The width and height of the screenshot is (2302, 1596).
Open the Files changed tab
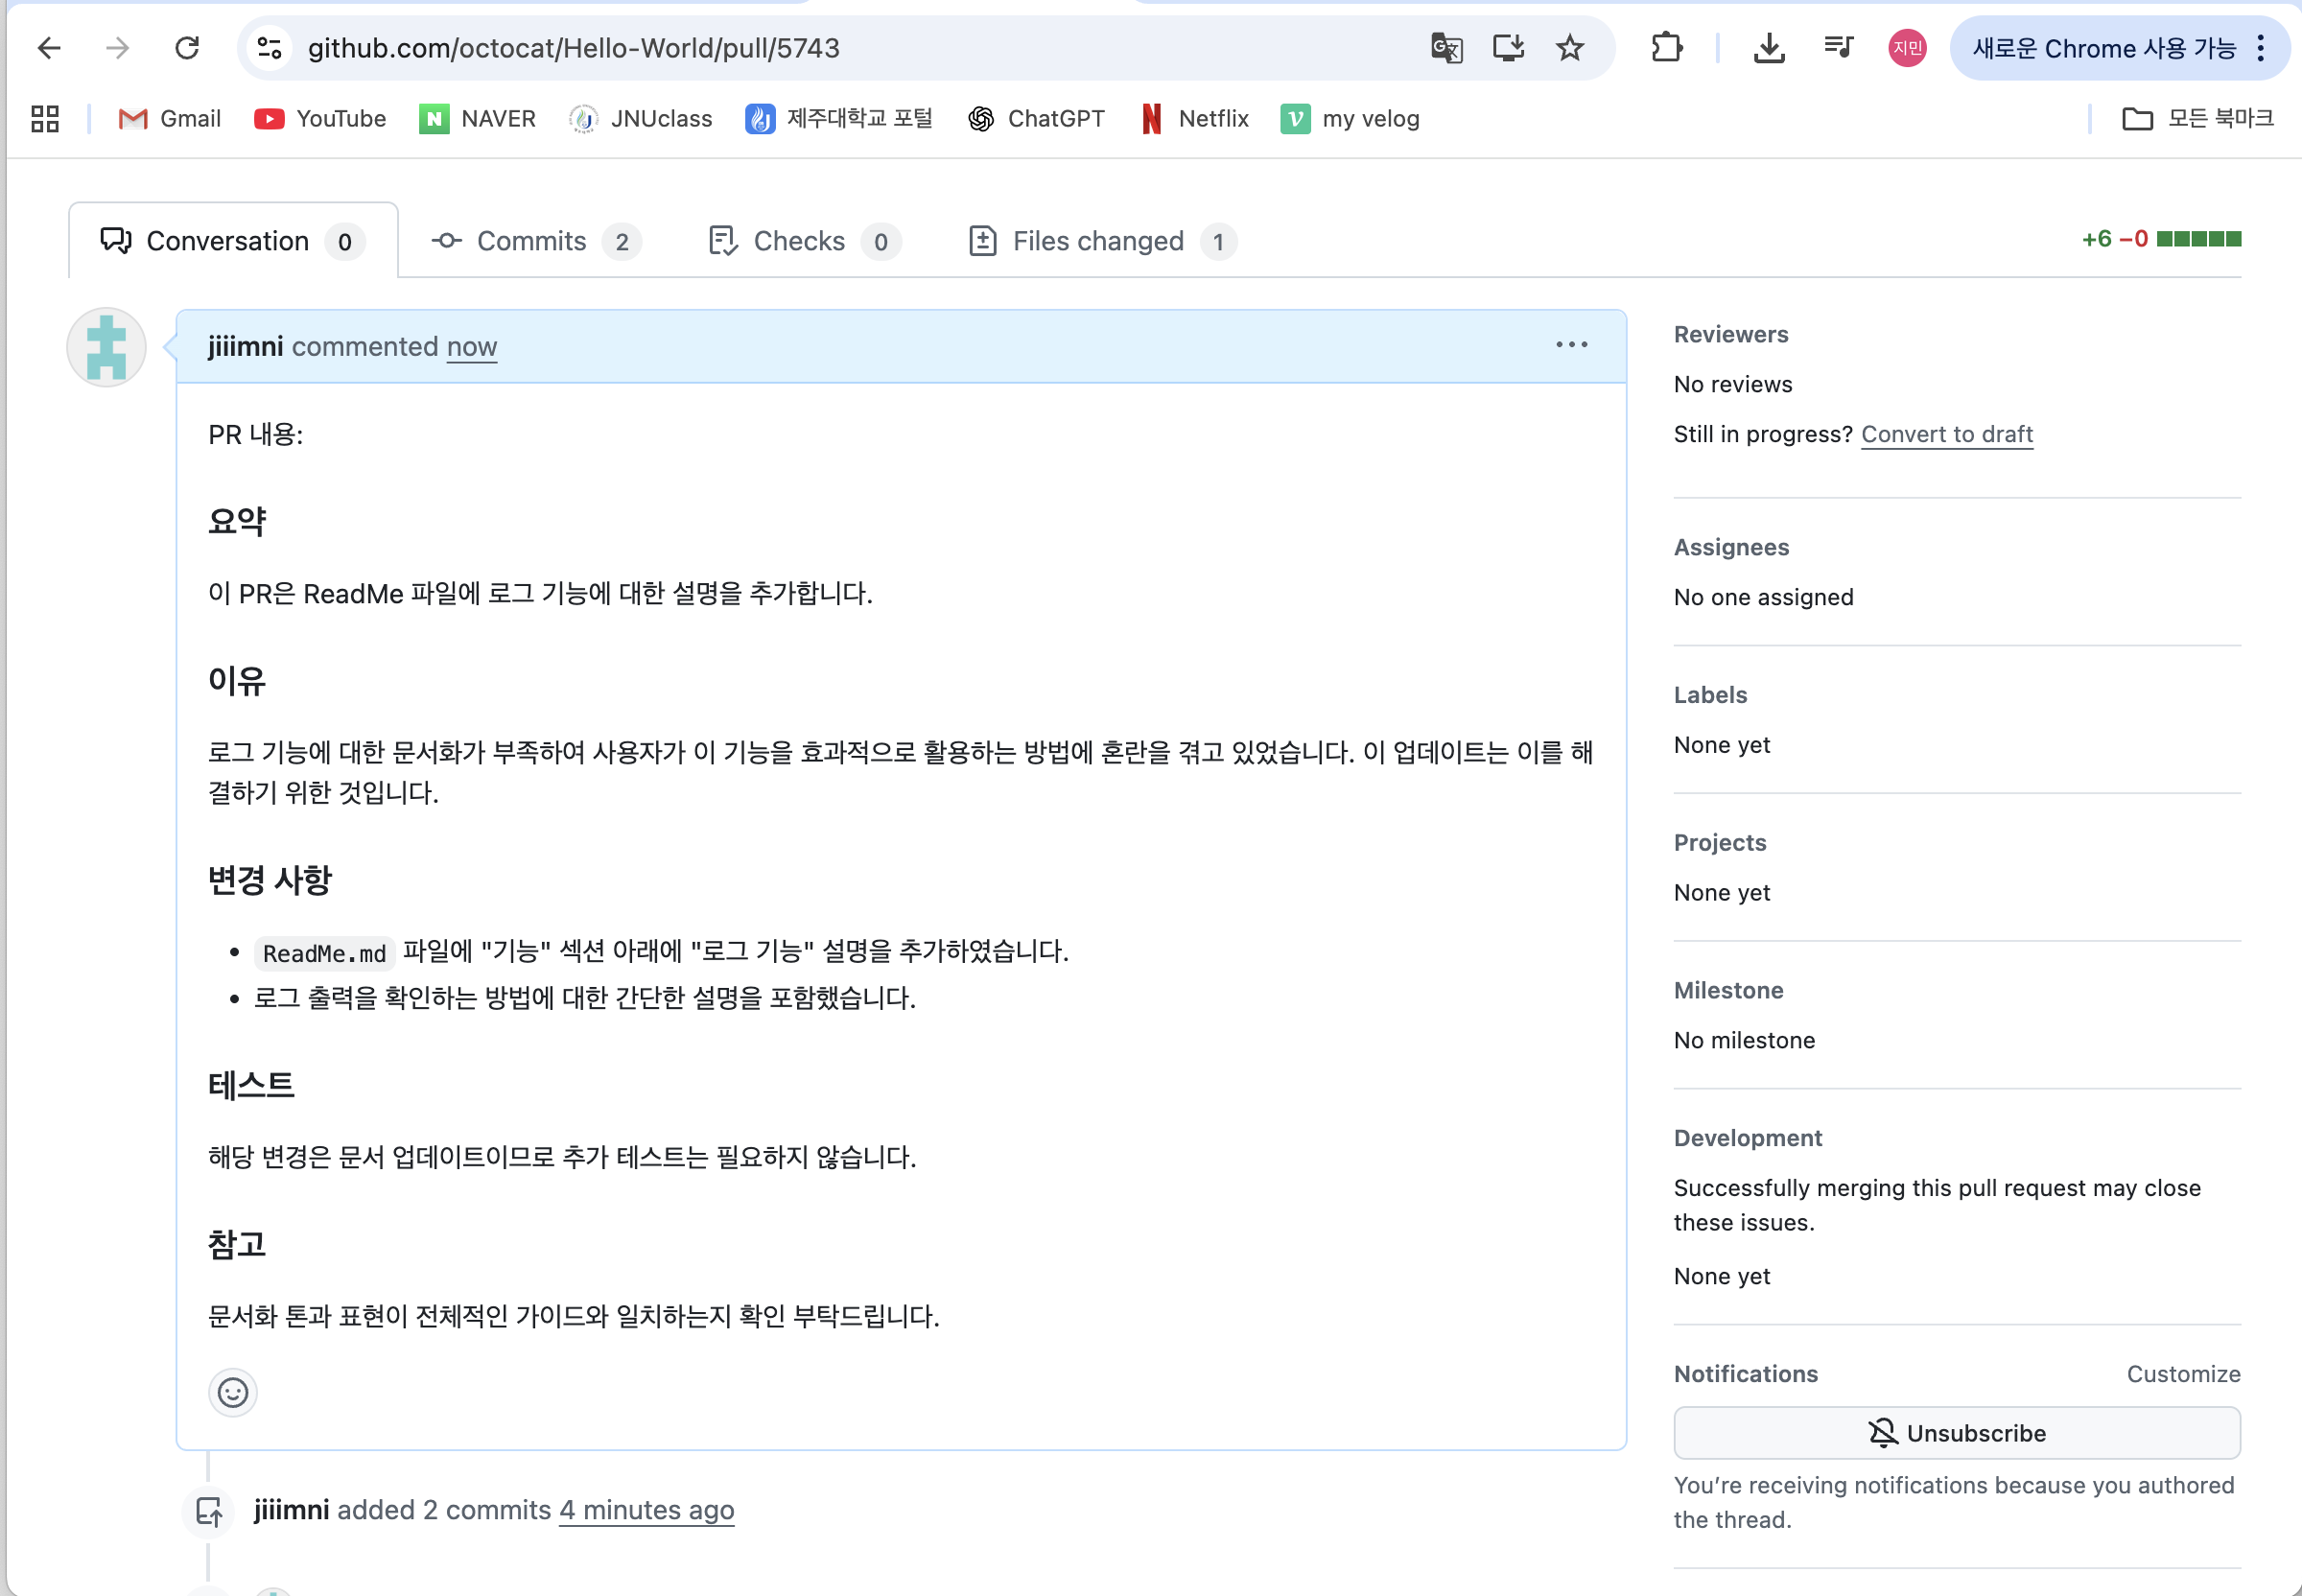coord(1101,241)
